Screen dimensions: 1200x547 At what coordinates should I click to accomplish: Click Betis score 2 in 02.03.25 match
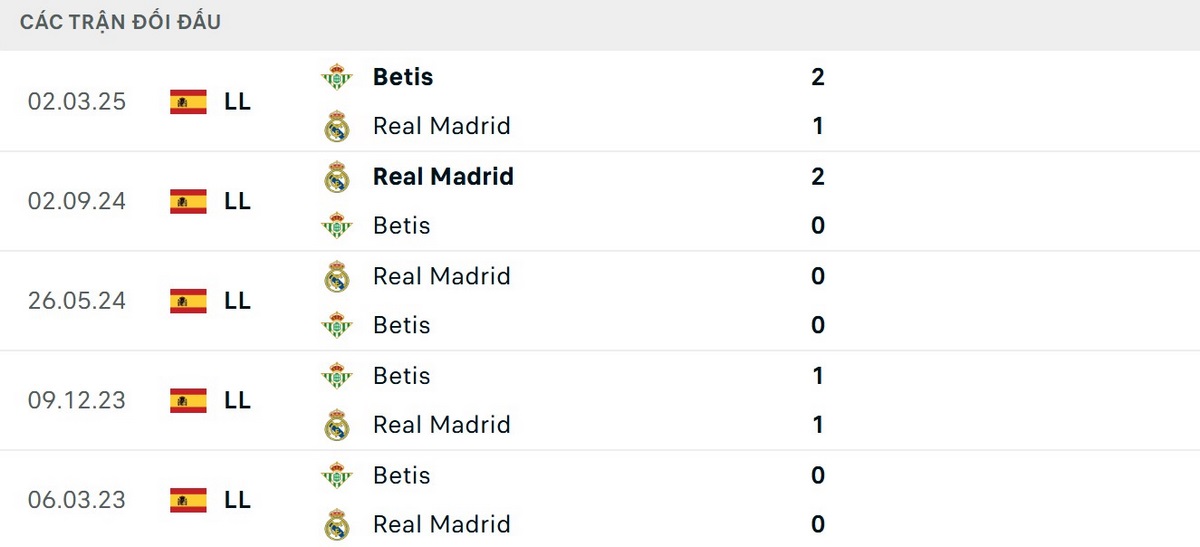[818, 77]
